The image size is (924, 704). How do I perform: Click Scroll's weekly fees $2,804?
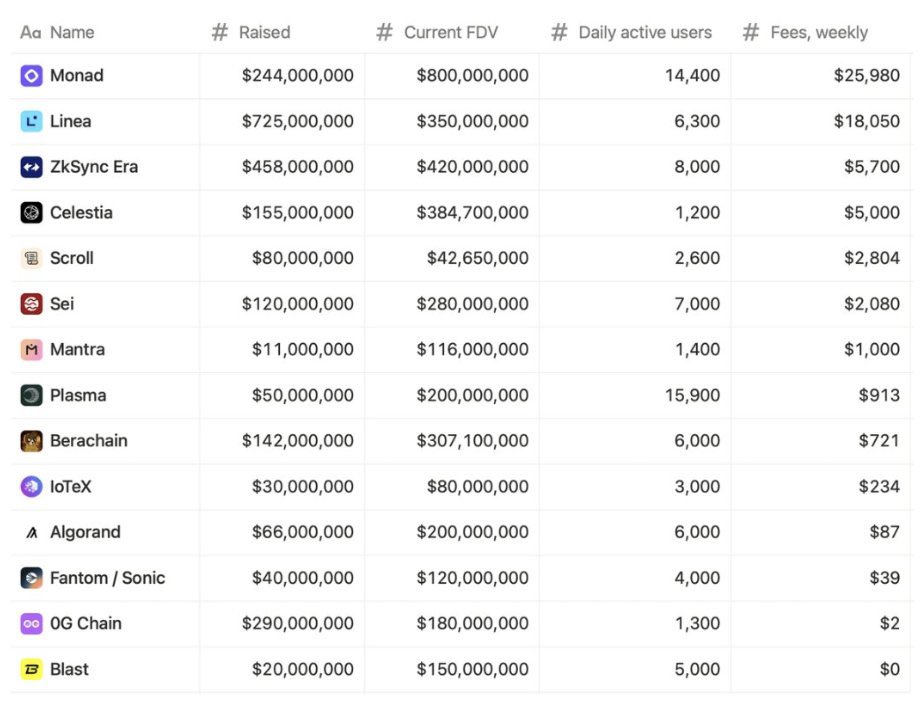(x=872, y=258)
